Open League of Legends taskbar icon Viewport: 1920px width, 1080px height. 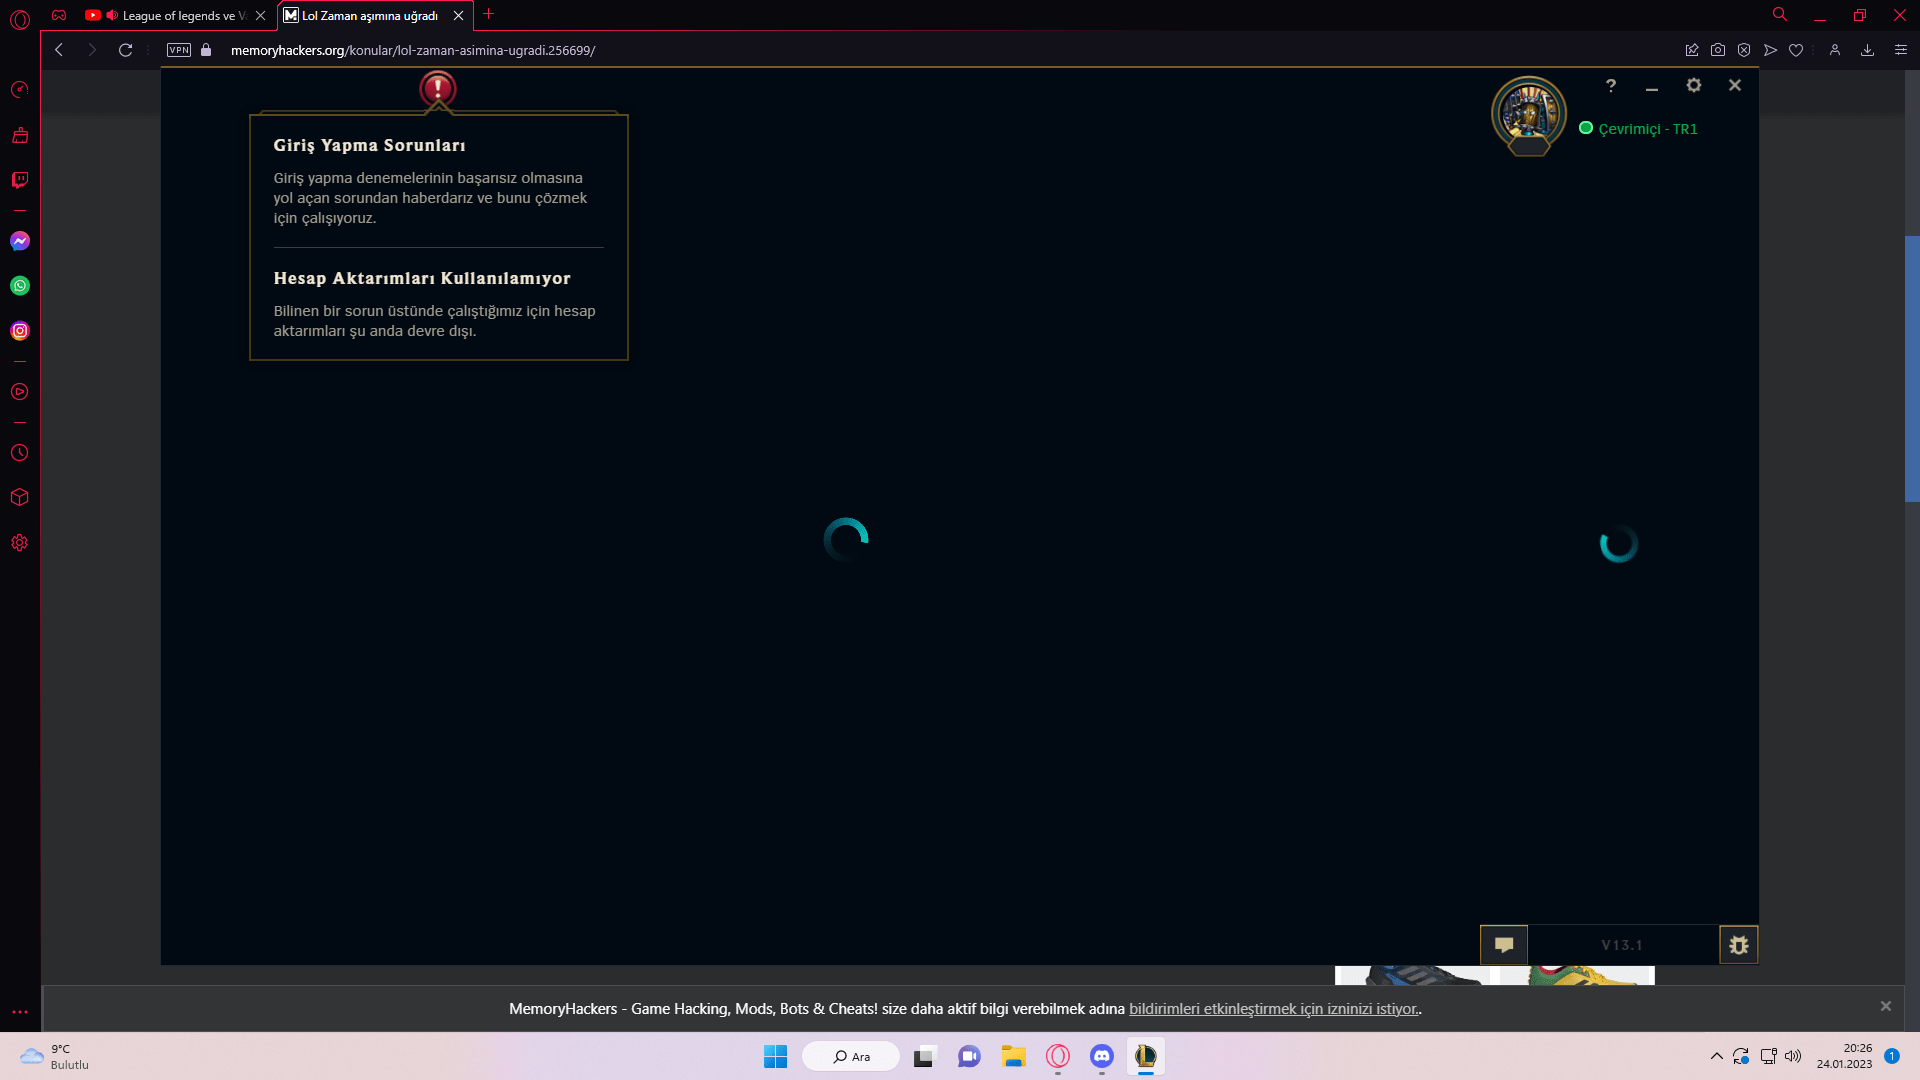click(1146, 1057)
